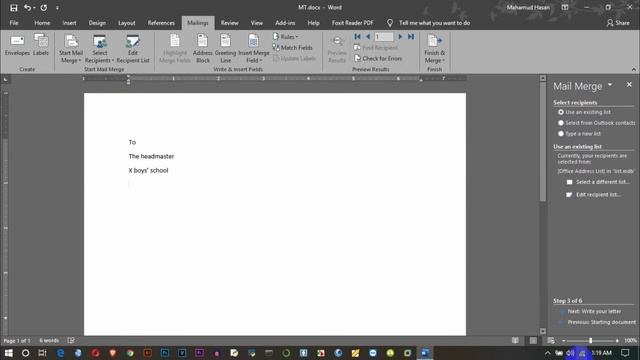Switch to the References tab
Screen dimensions: 640x360
pyautogui.click(x=161, y=23)
